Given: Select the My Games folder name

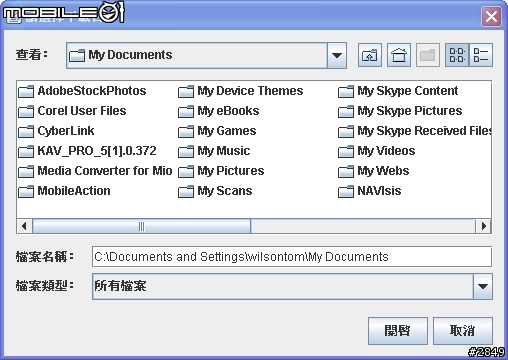Looking at the screenshot, I should pos(227,131).
